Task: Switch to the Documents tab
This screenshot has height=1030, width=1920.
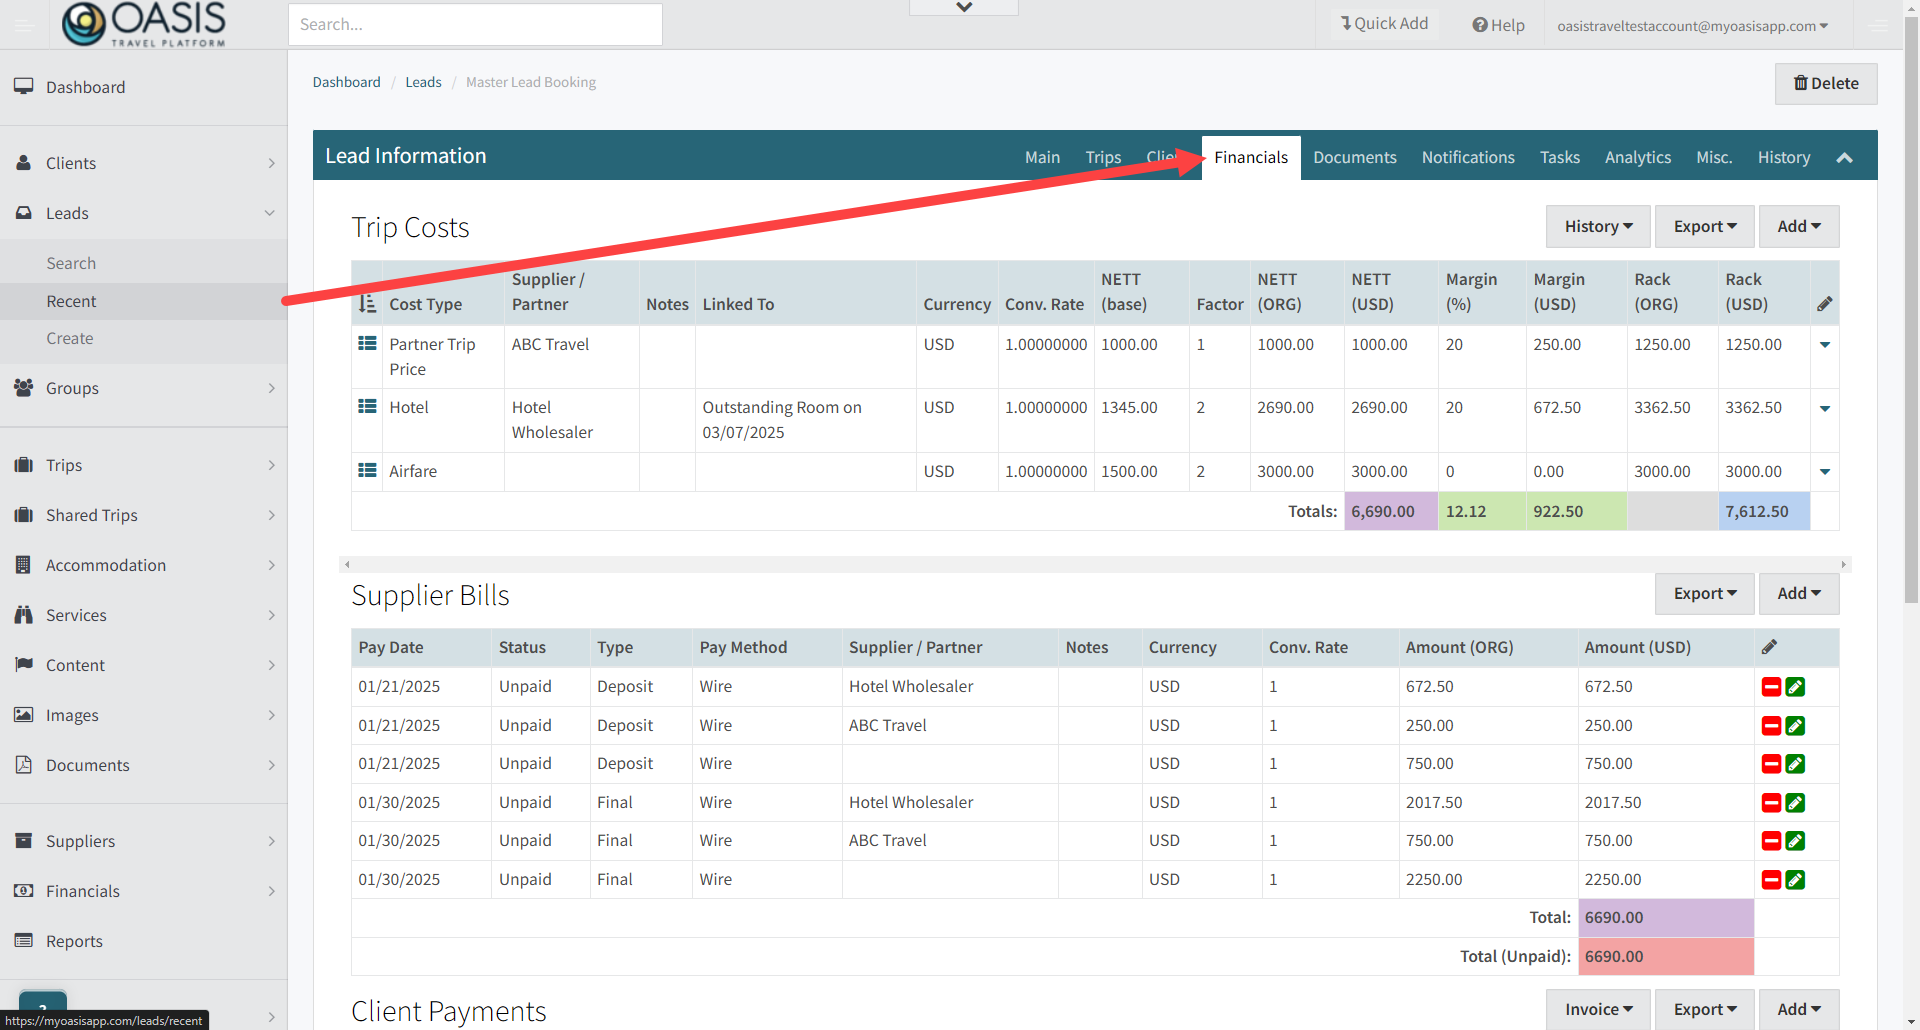Action: (x=1355, y=157)
